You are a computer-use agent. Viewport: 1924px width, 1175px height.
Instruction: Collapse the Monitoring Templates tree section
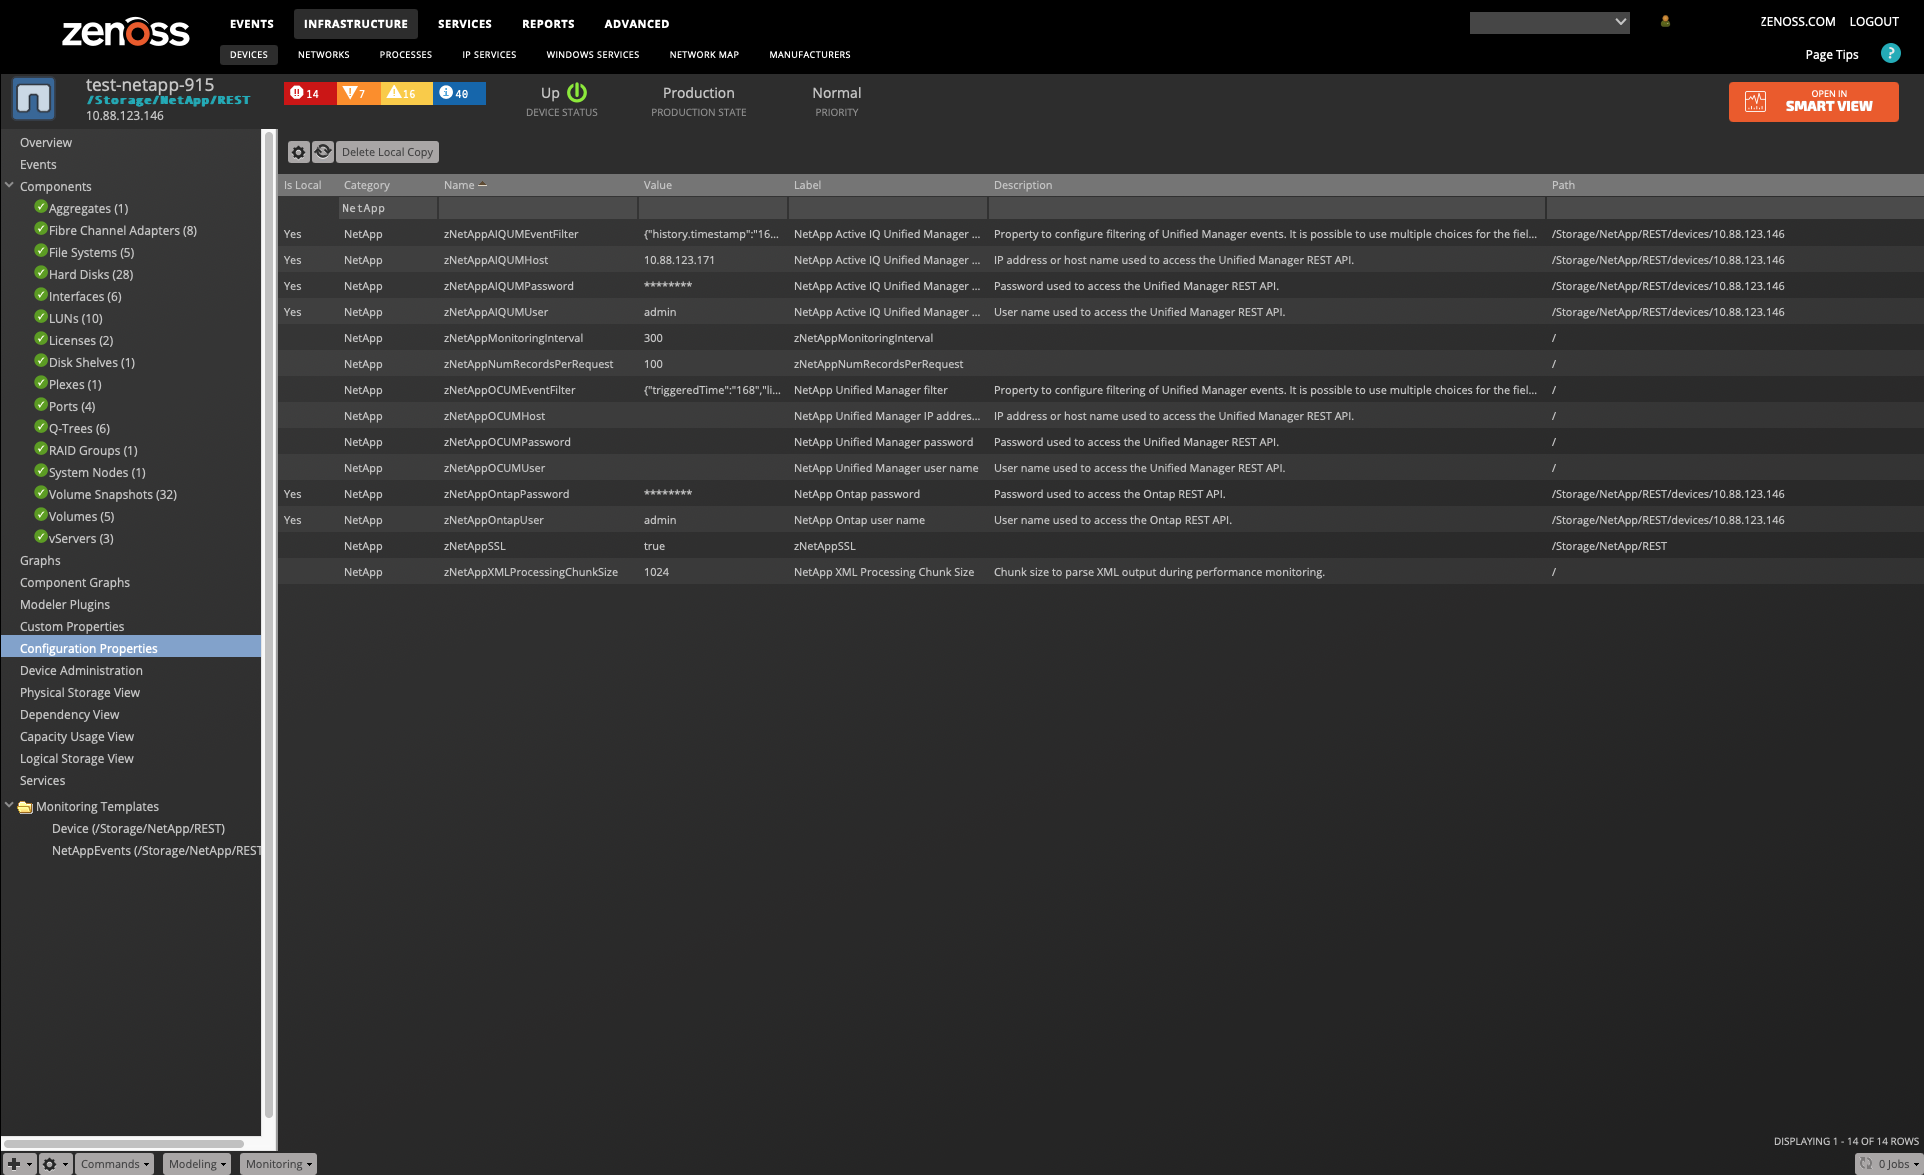click(x=9, y=805)
